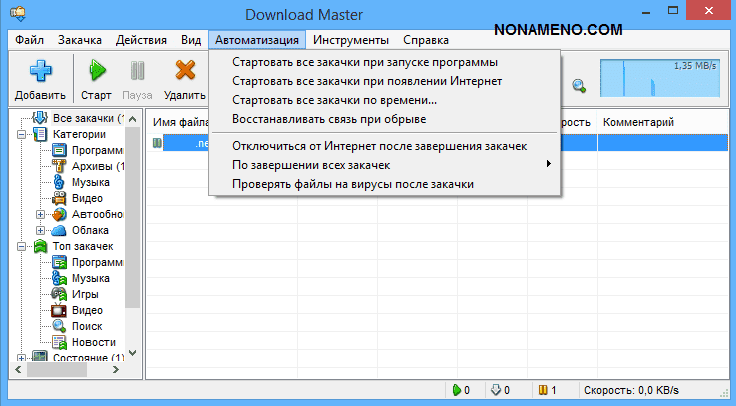The image size is (736, 406).
Task: Open the Инструменты menu
Action: [x=350, y=40]
